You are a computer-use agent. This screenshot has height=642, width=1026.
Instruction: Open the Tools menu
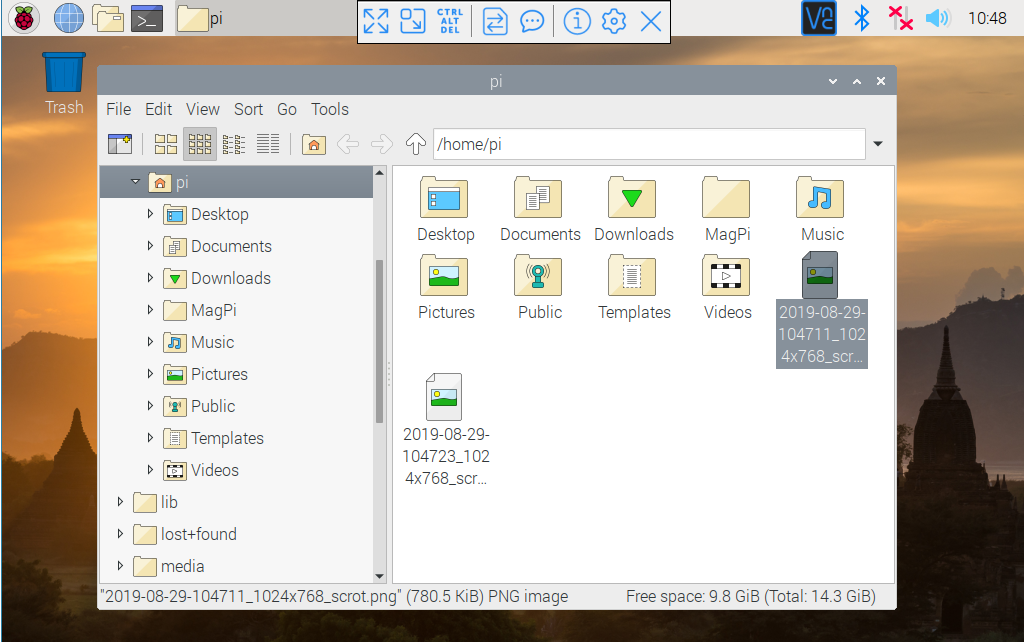(x=330, y=109)
